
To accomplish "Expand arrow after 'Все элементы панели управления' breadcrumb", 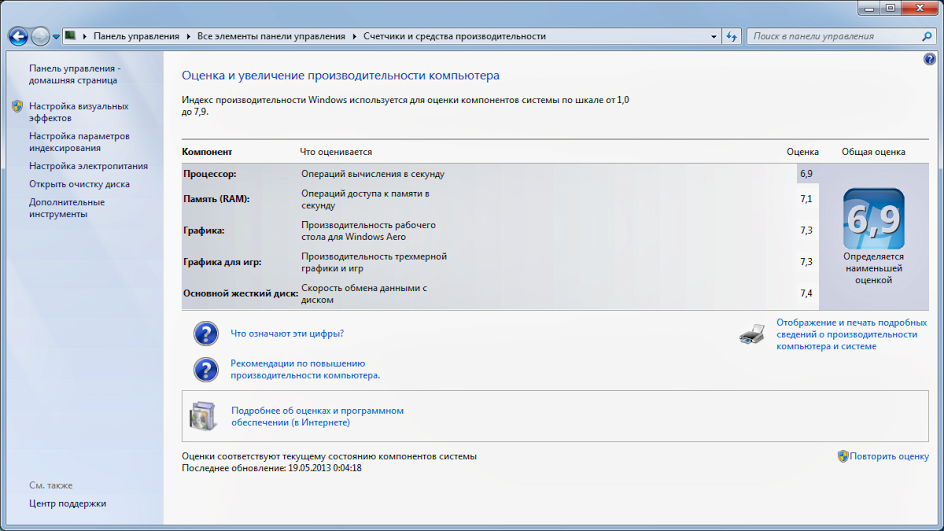I will (x=355, y=36).
